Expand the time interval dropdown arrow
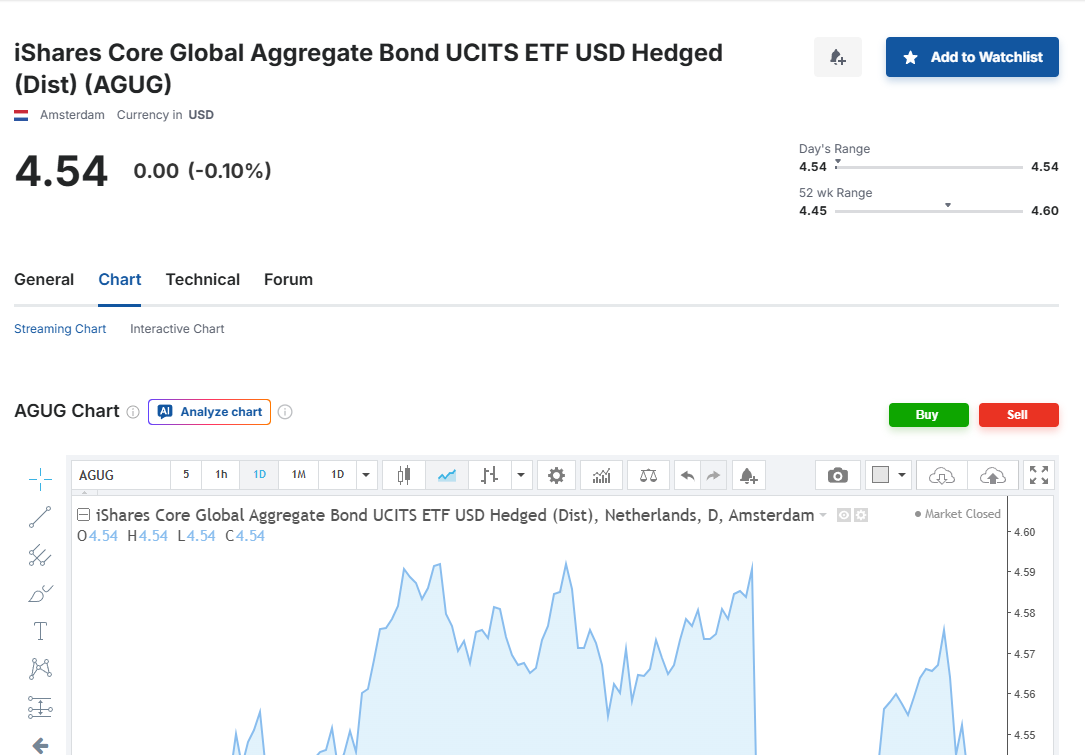 pyautogui.click(x=366, y=475)
